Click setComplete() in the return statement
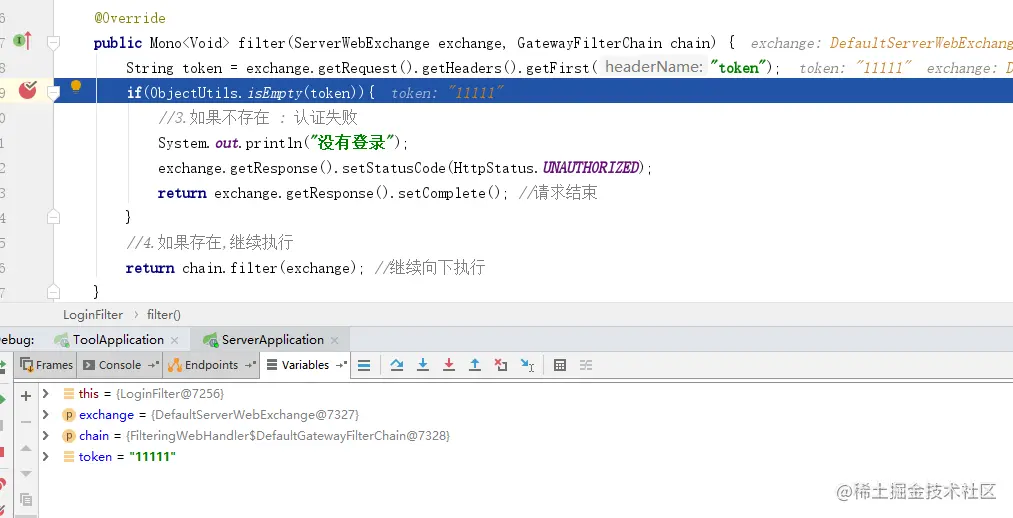The width and height of the screenshot is (1013, 518). point(450,193)
